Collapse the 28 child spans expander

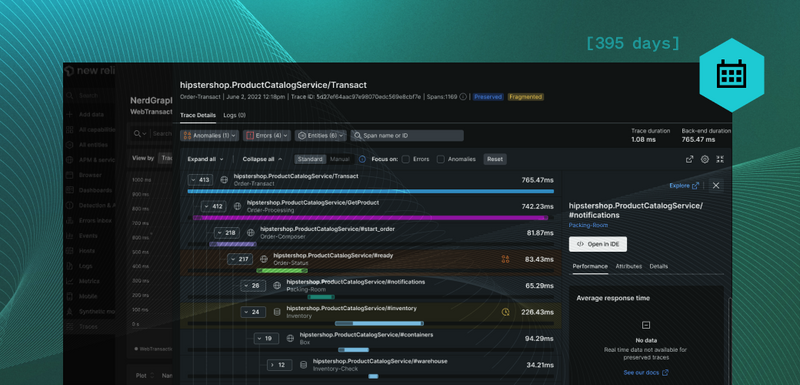tap(253, 286)
